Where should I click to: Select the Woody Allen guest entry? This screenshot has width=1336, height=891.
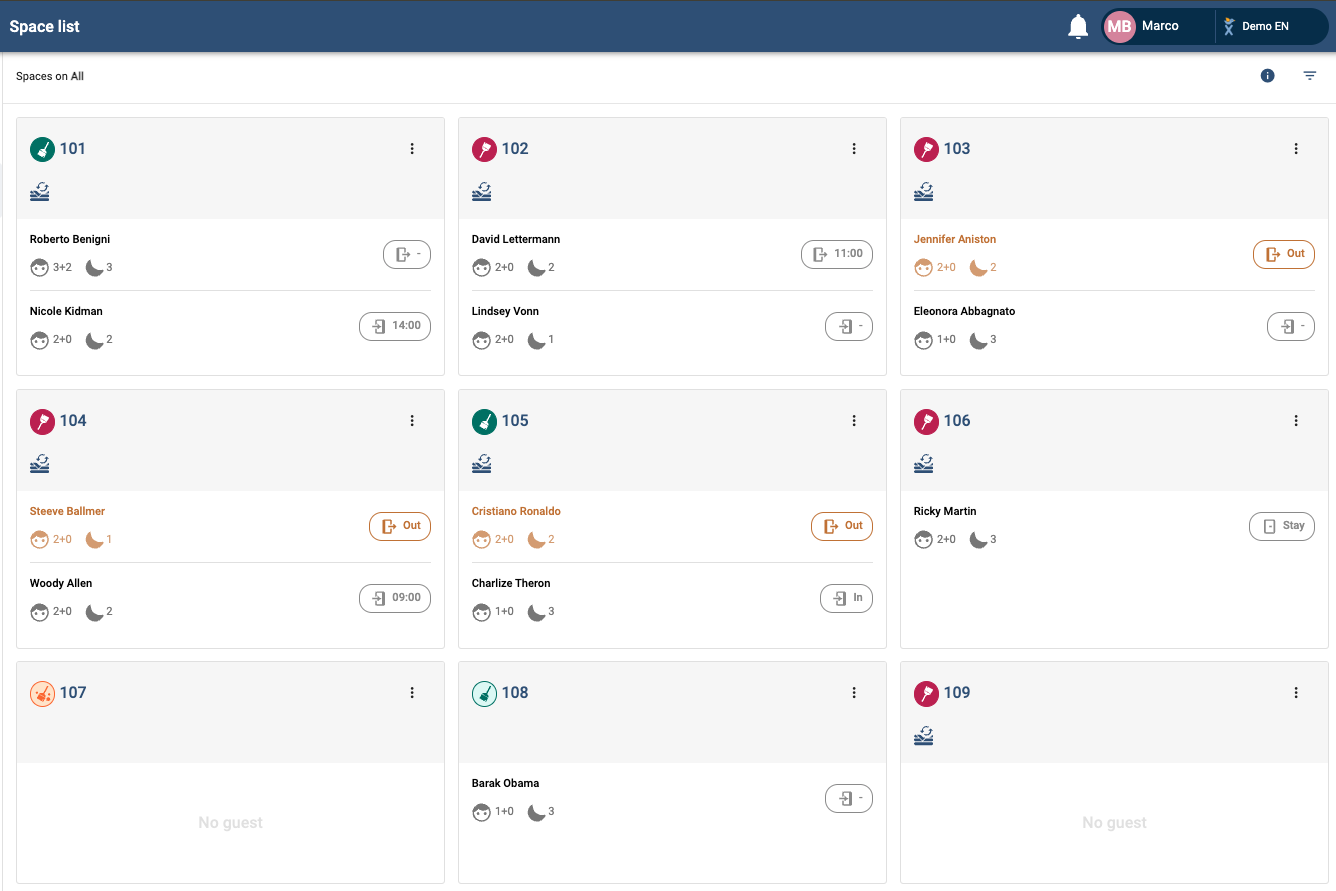click(x=61, y=584)
